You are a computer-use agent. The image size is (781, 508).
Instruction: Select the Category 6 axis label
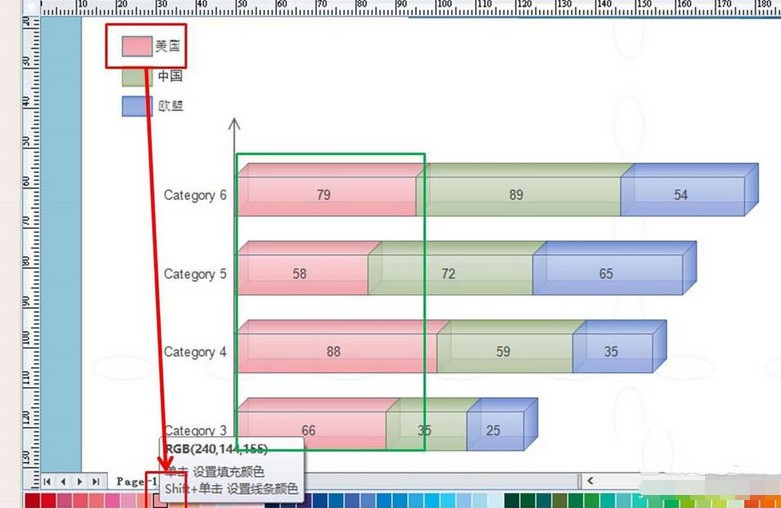click(x=195, y=195)
